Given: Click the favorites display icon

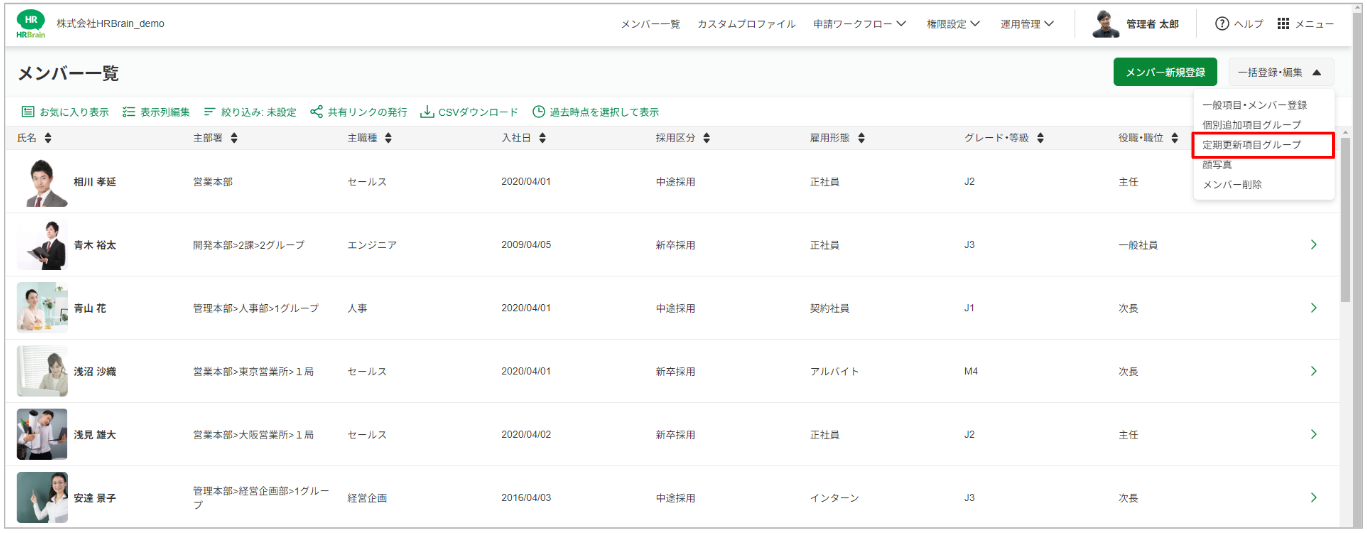Looking at the screenshot, I should [x=28, y=112].
